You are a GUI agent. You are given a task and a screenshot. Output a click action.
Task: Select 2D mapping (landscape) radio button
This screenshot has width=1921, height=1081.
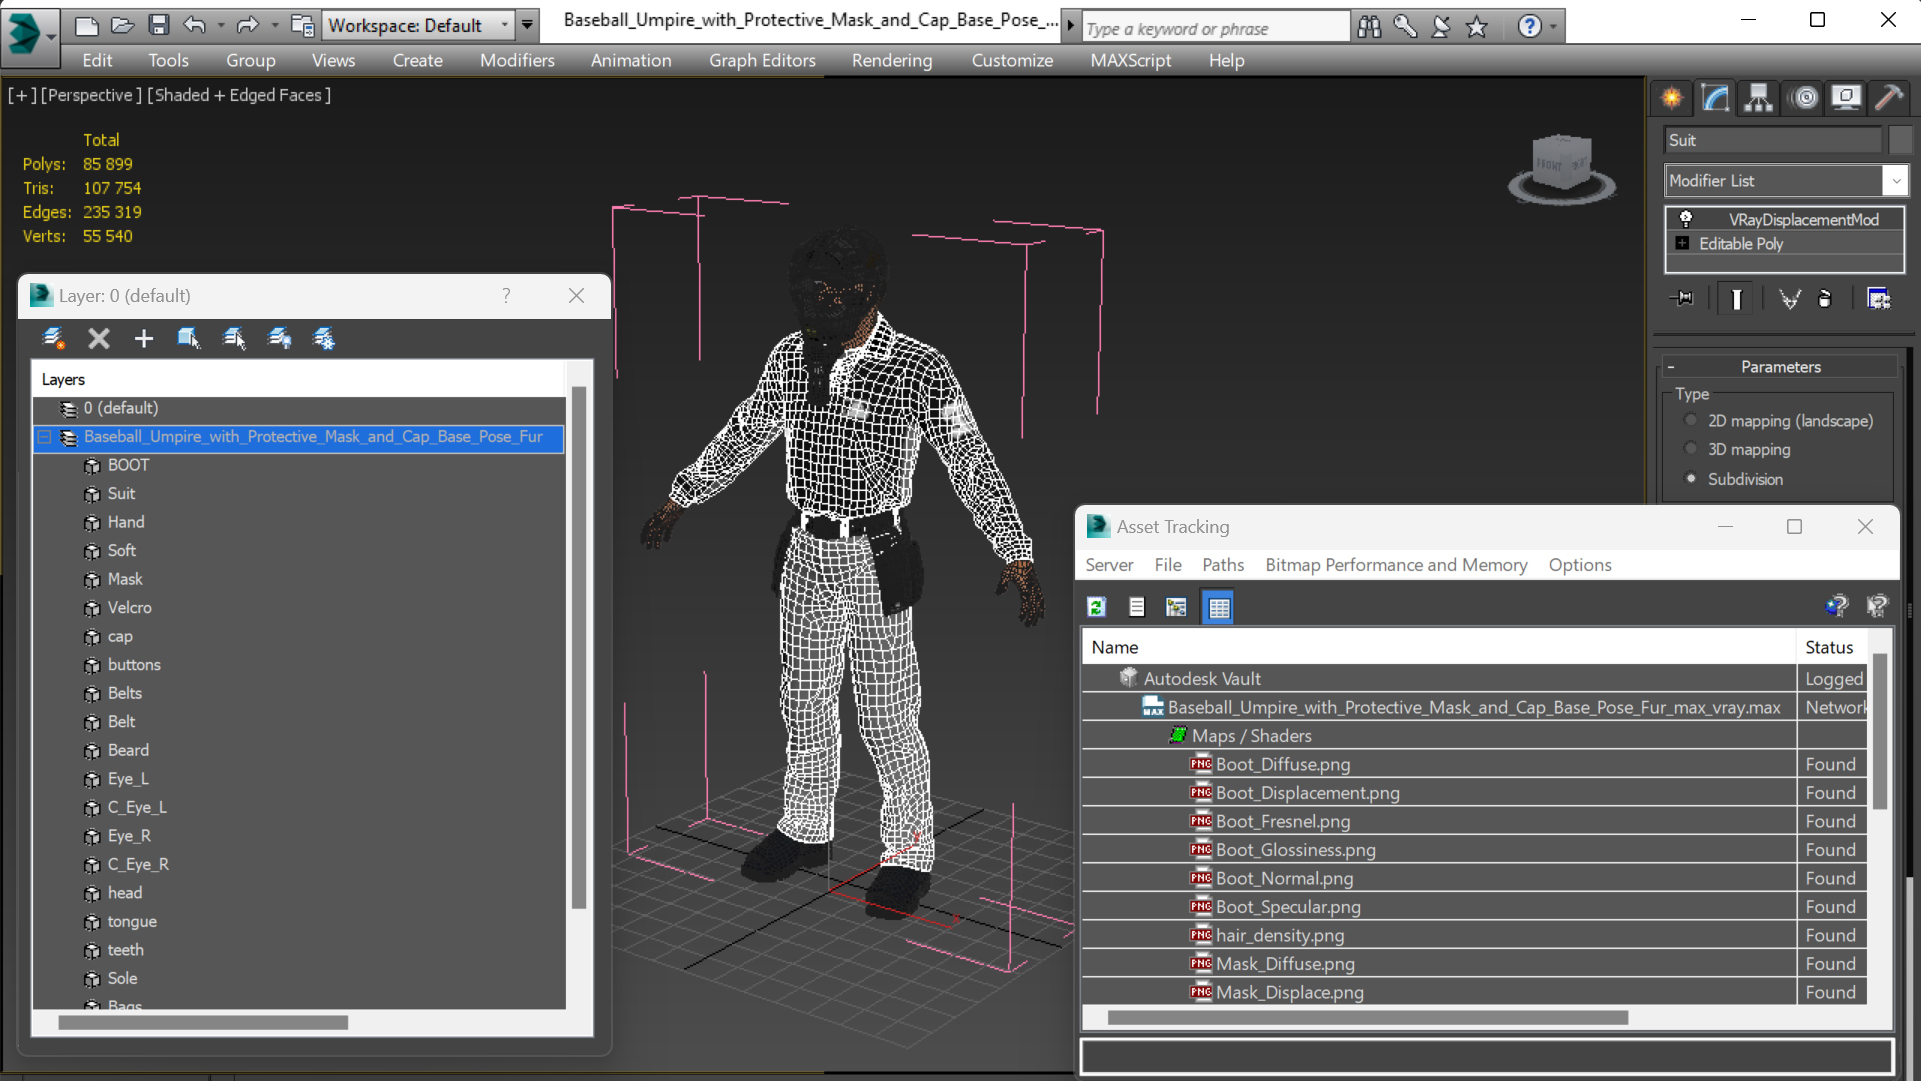point(1691,421)
